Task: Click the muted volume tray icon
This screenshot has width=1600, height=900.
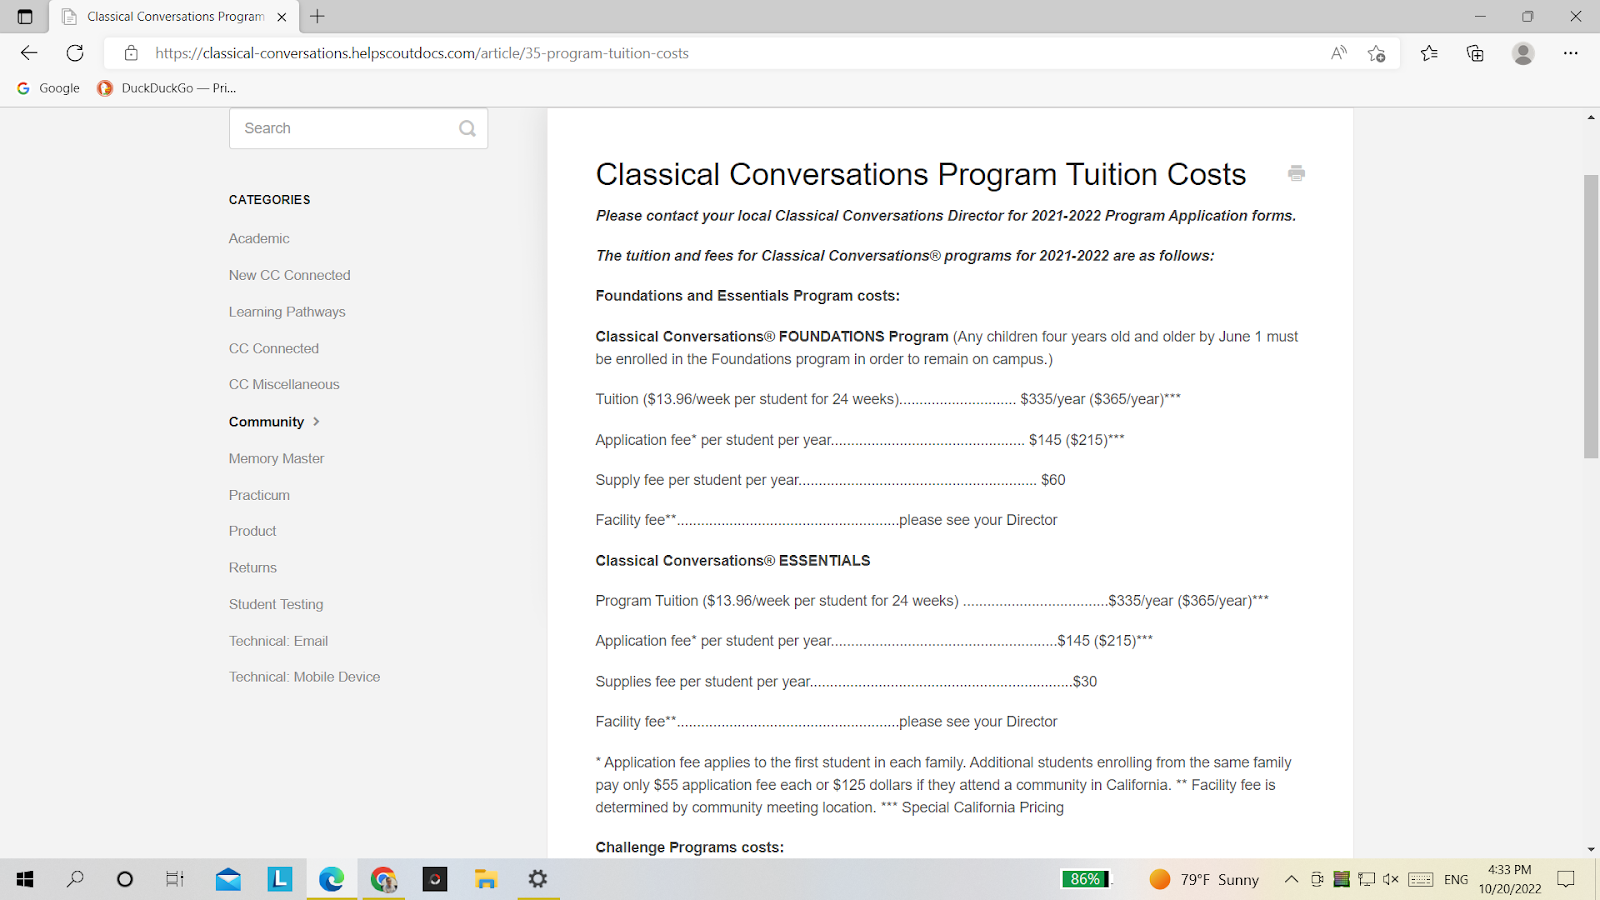Action: (1390, 879)
